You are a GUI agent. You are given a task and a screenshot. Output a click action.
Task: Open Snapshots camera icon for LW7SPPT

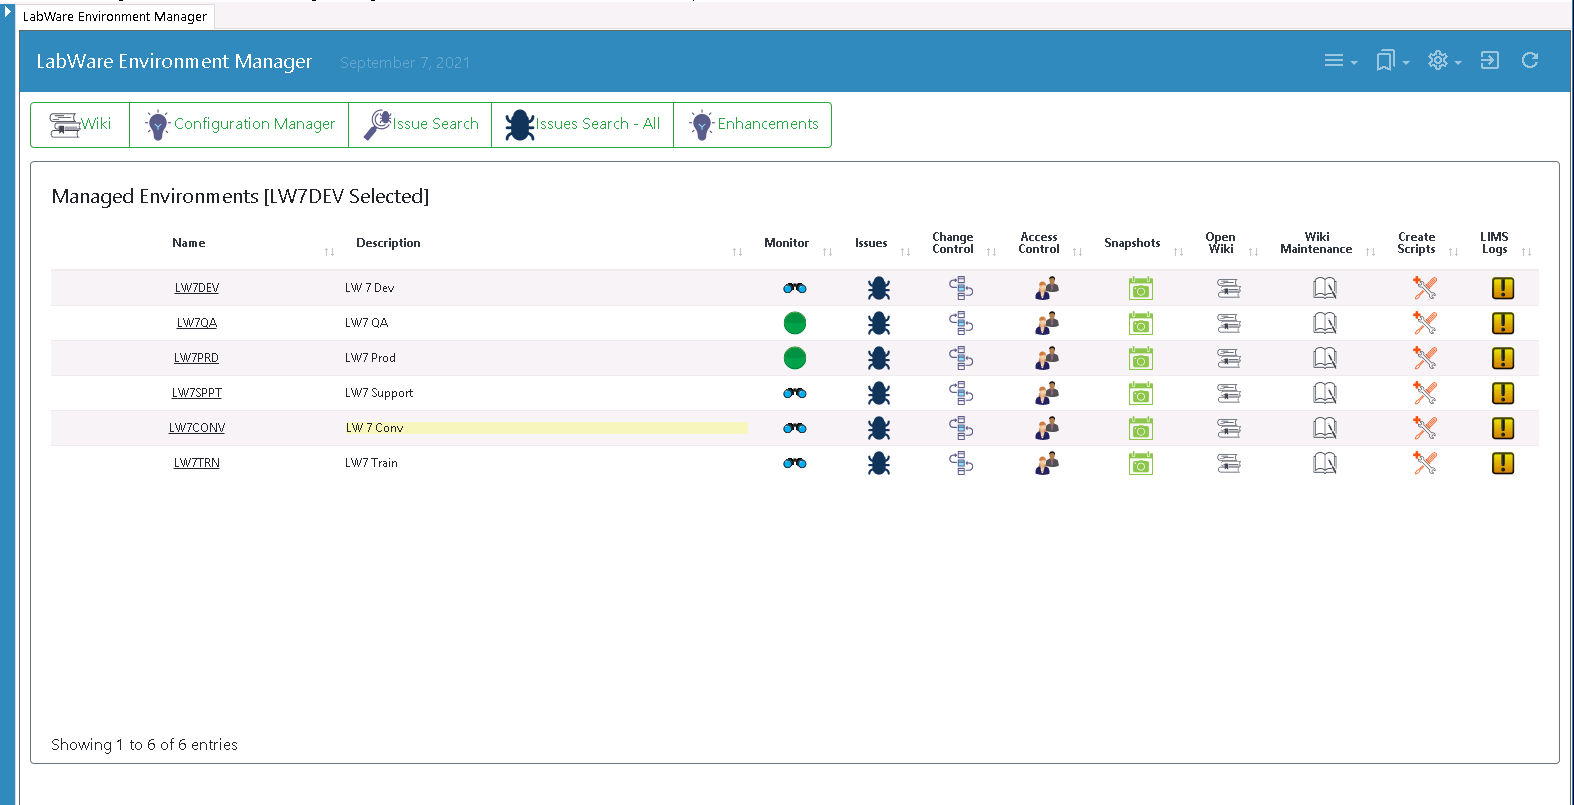(1141, 394)
